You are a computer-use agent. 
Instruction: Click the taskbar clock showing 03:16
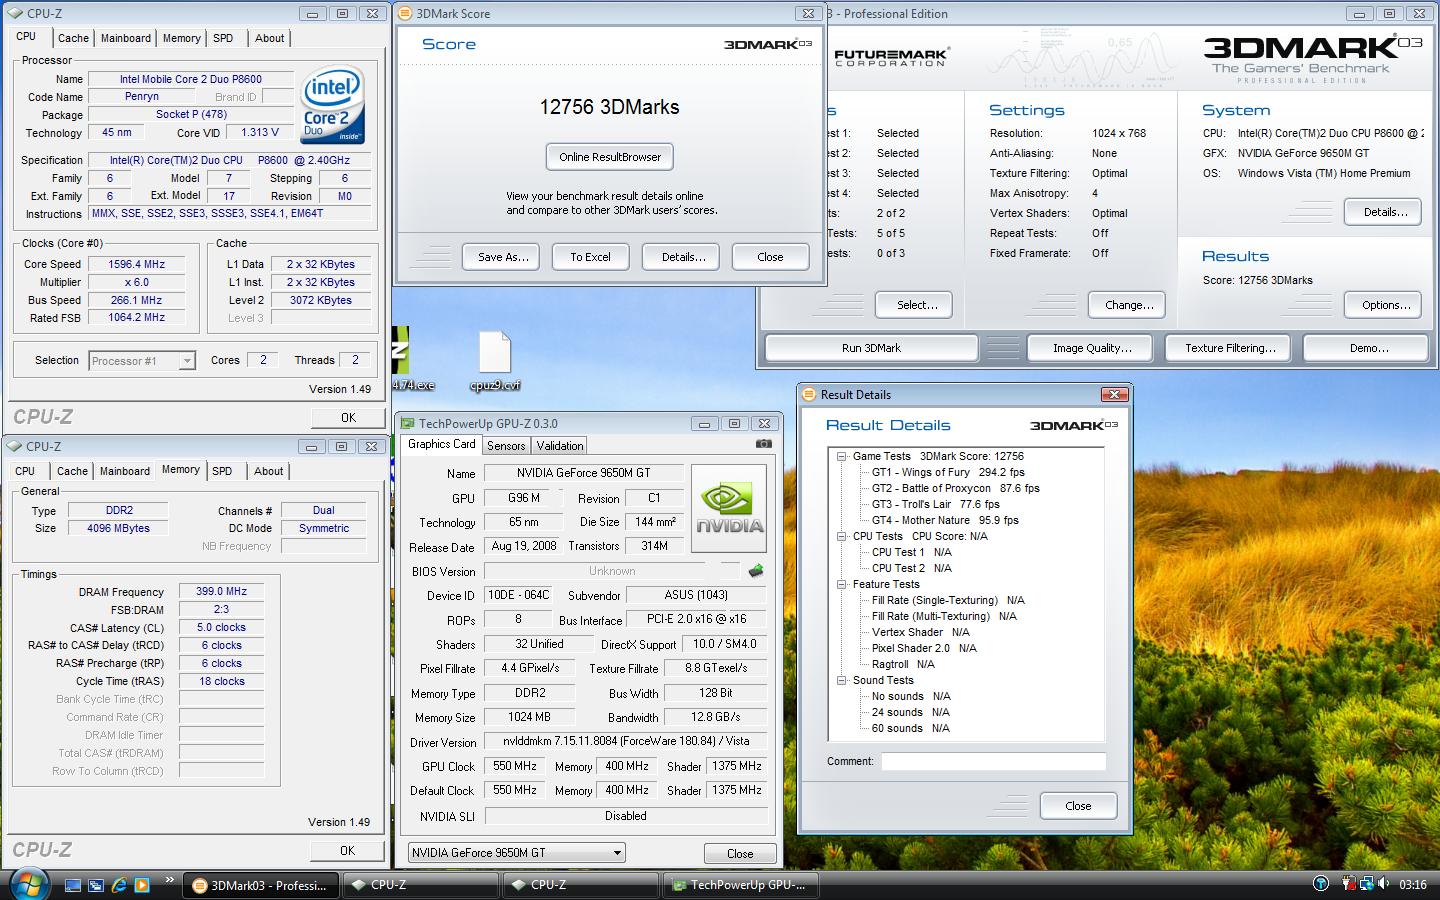coord(1413,884)
